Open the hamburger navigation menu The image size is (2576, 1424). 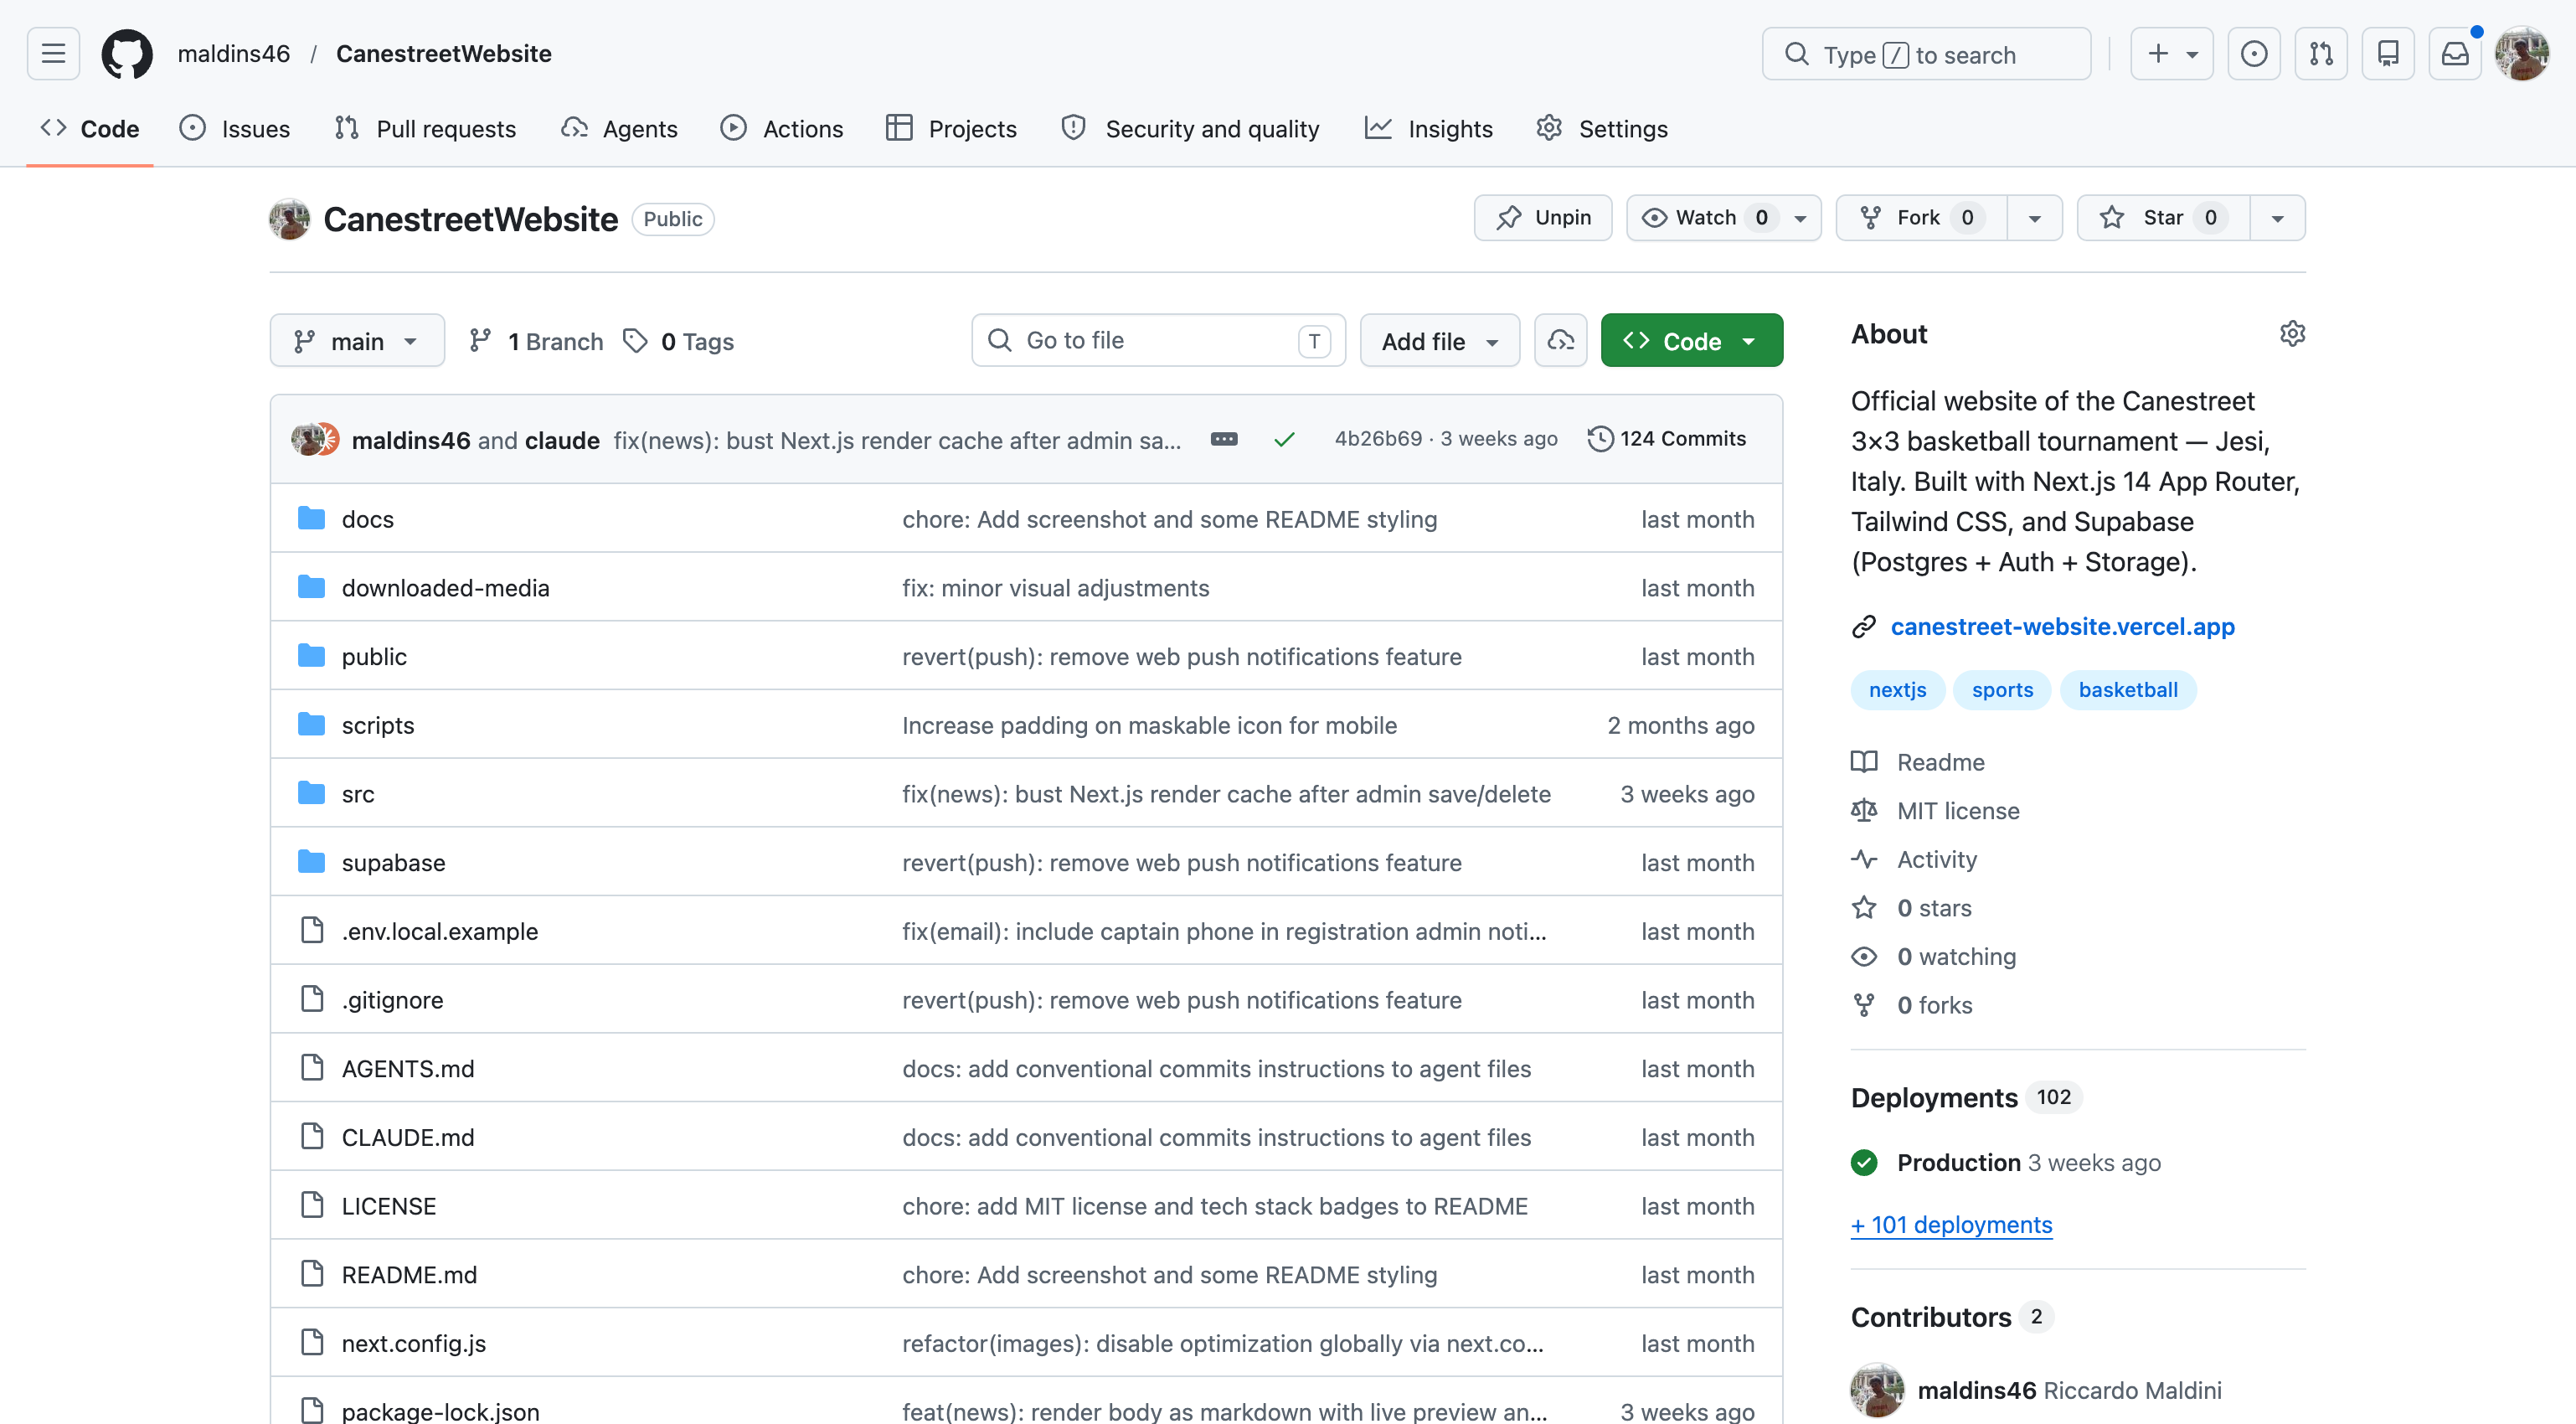click(x=53, y=54)
